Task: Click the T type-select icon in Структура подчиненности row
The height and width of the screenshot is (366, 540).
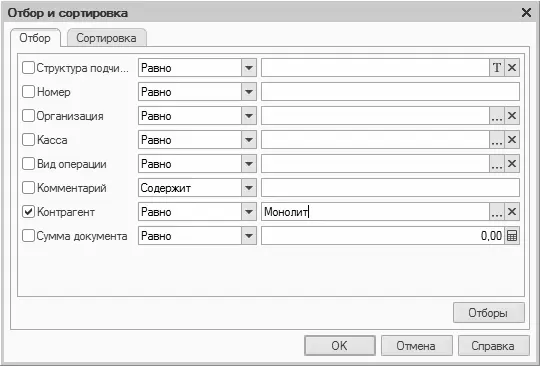Action: pyautogui.click(x=497, y=67)
